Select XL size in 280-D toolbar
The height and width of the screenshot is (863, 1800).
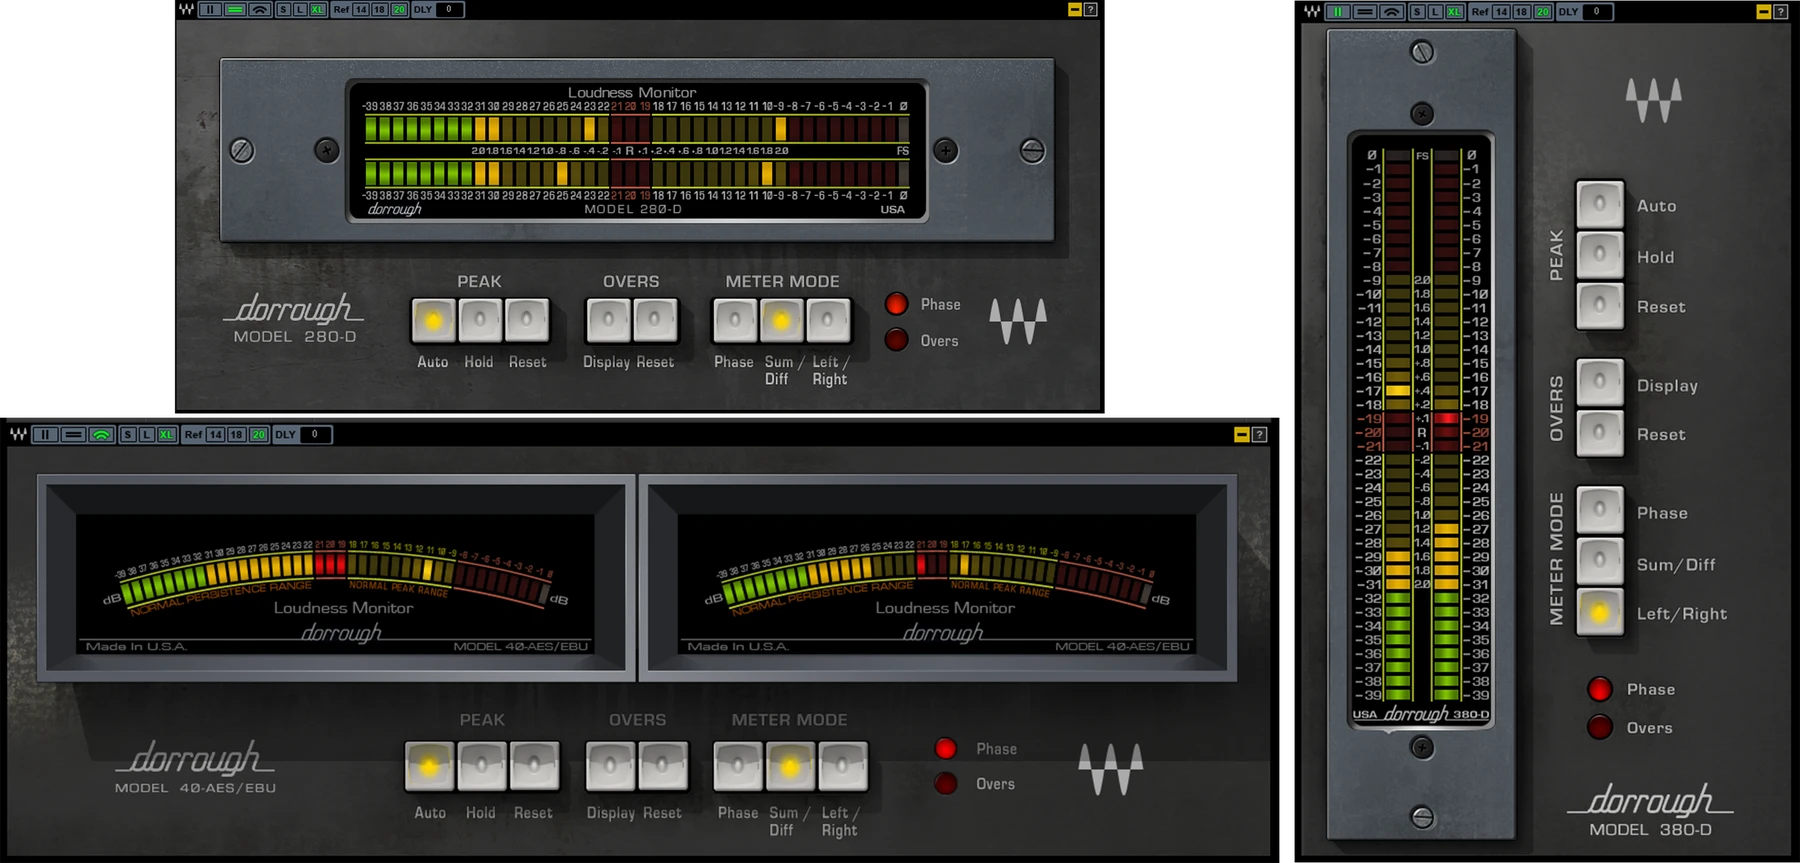(x=317, y=9)
